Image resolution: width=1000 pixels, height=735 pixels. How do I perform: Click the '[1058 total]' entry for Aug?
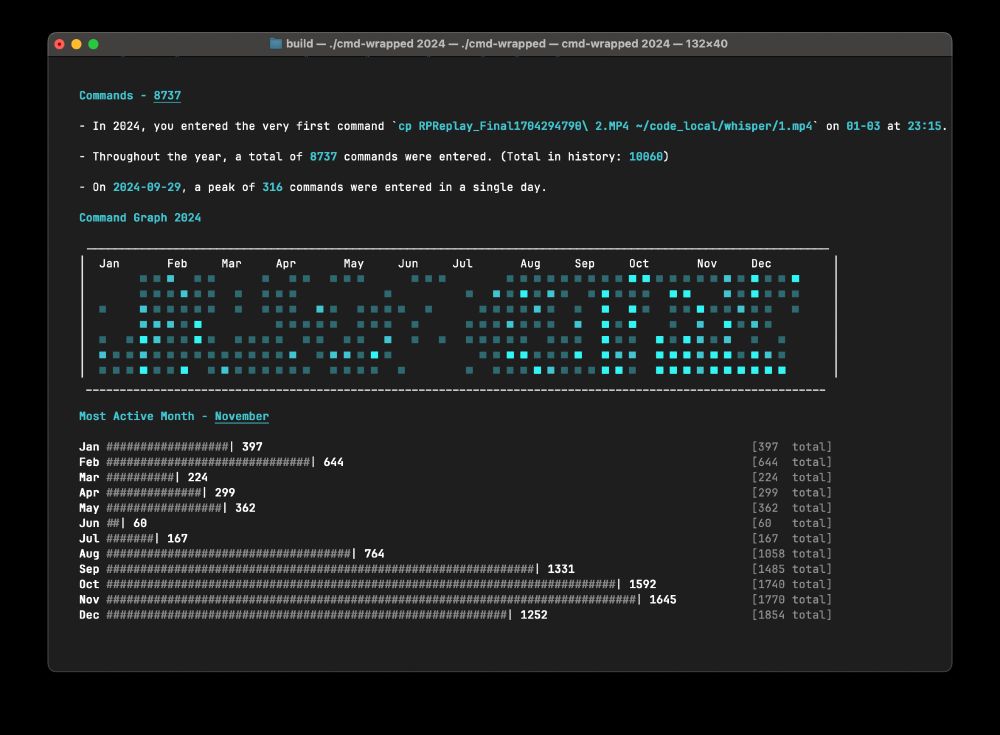pos(791,554)
